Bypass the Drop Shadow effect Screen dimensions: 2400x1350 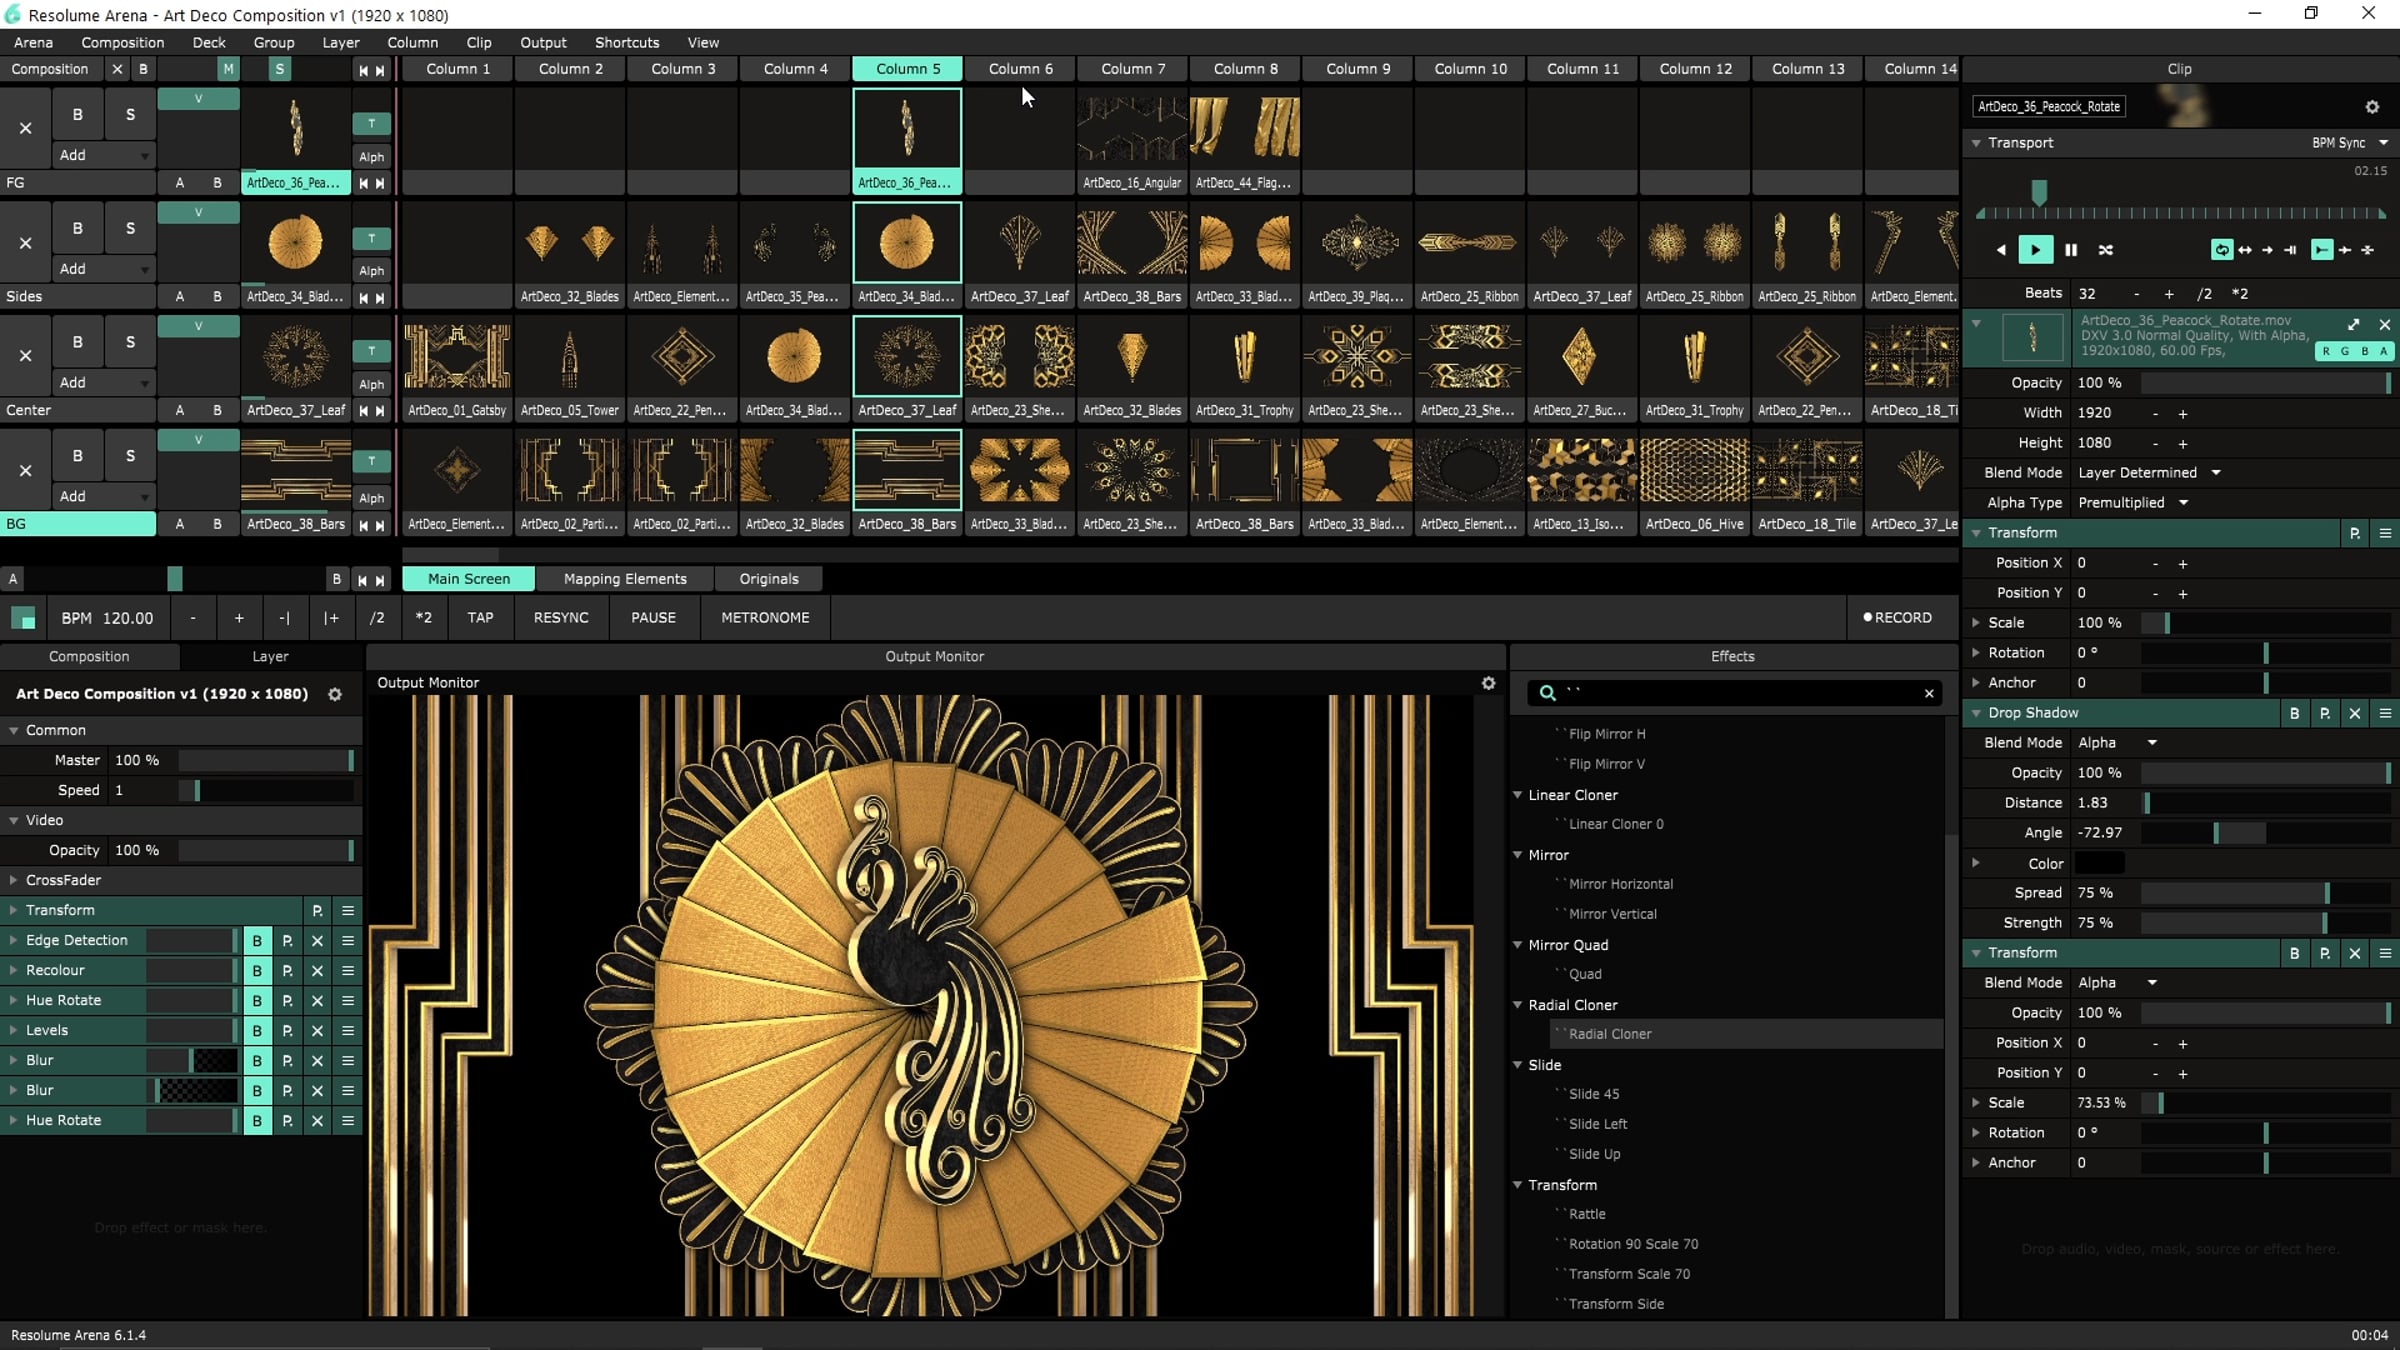coord(2295,713)
